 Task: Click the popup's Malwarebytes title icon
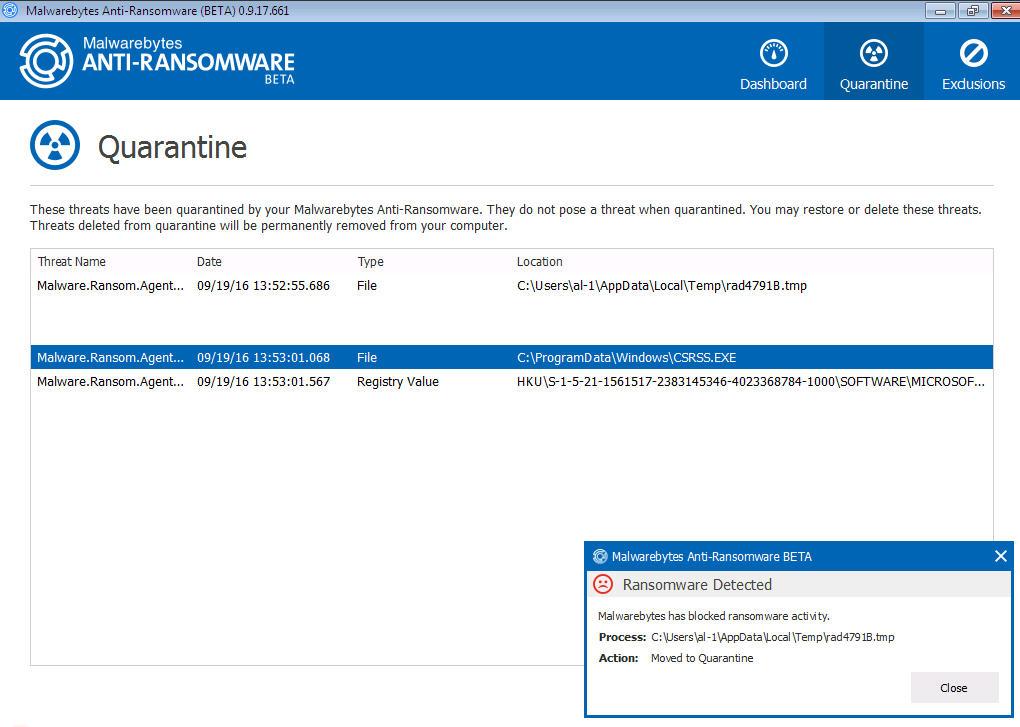(600, 557)
